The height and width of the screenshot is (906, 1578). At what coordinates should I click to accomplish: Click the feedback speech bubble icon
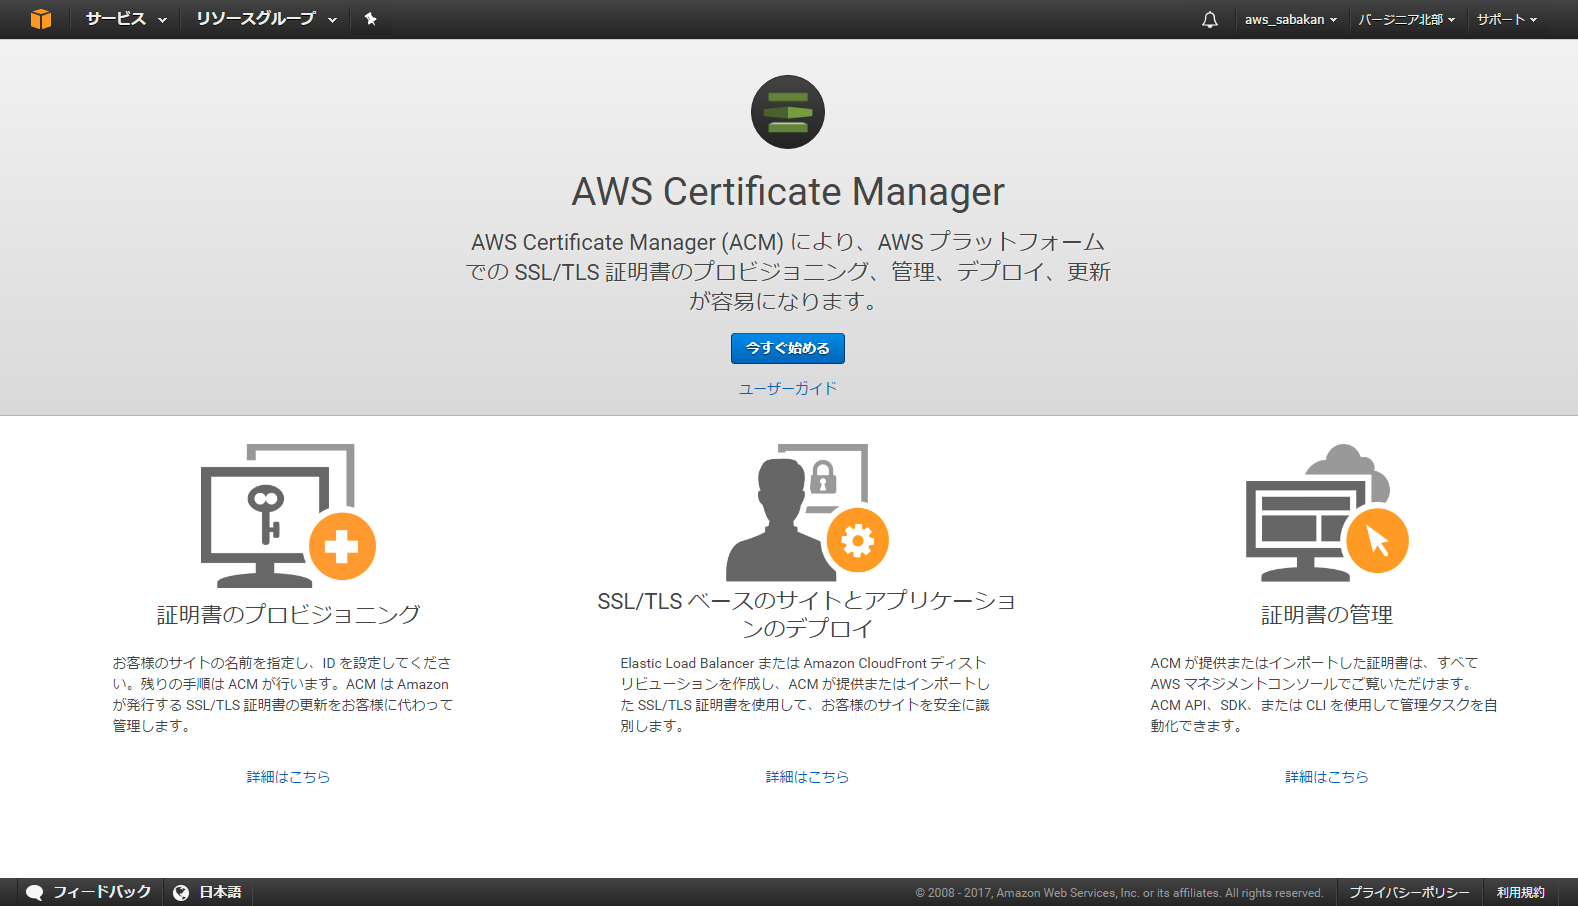[x=35, y=893]
